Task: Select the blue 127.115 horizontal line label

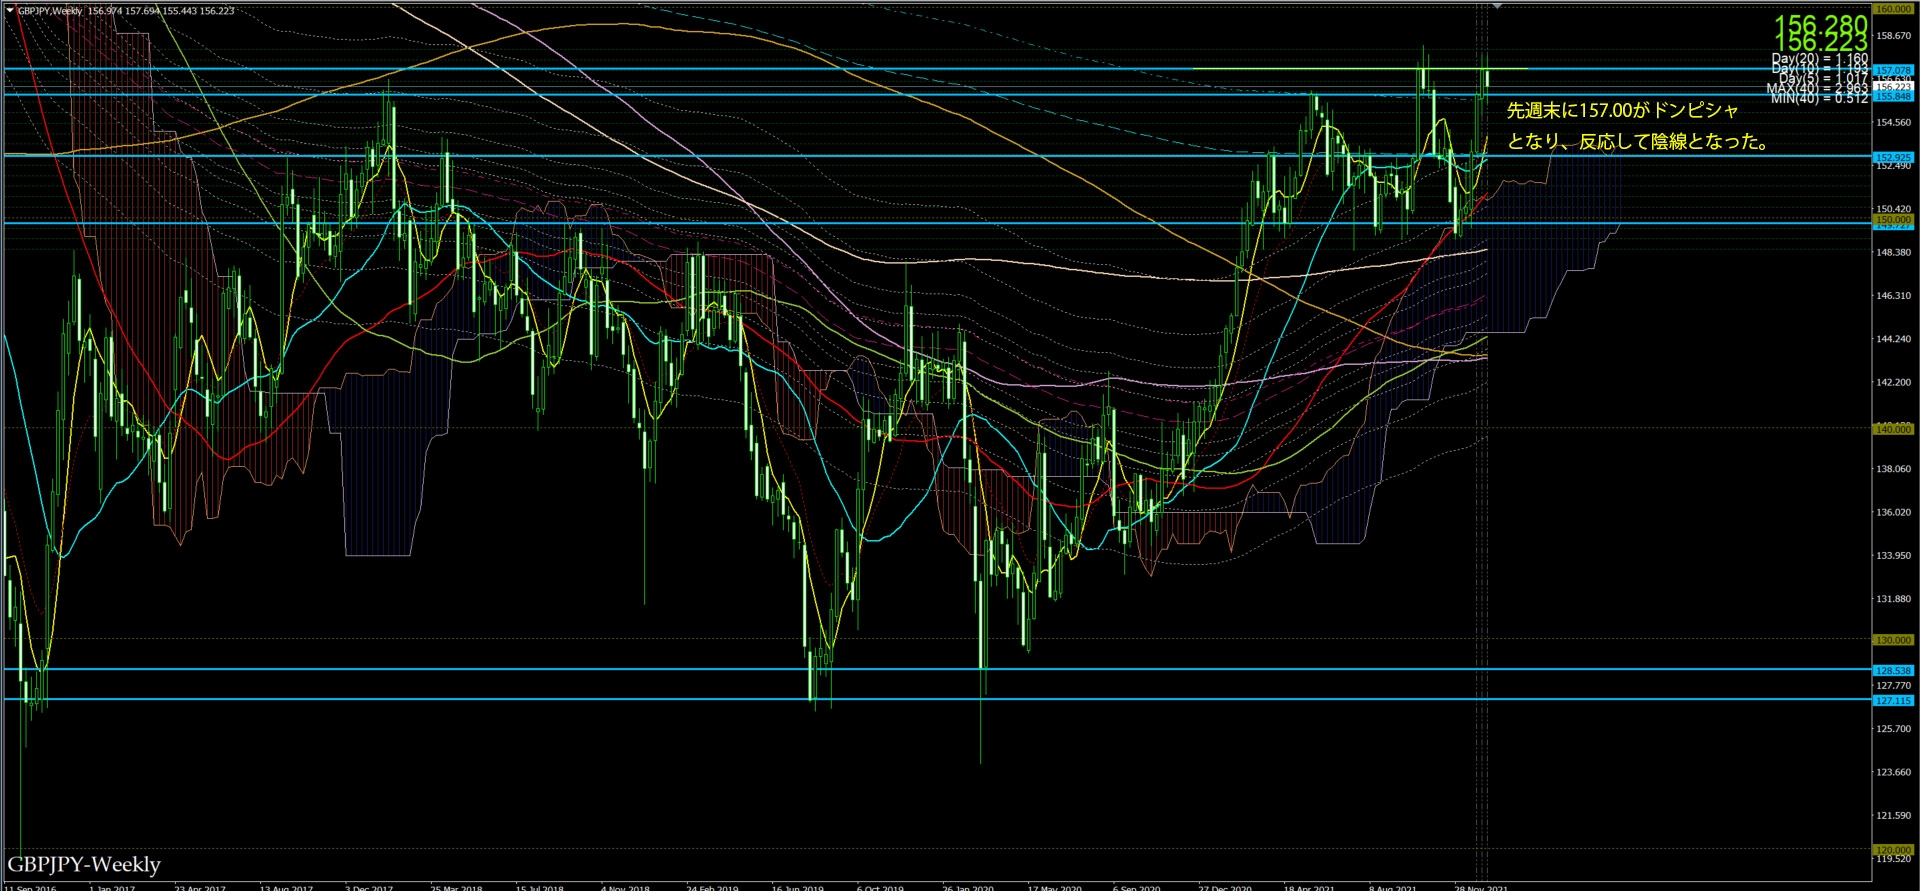Action: 1893,701
